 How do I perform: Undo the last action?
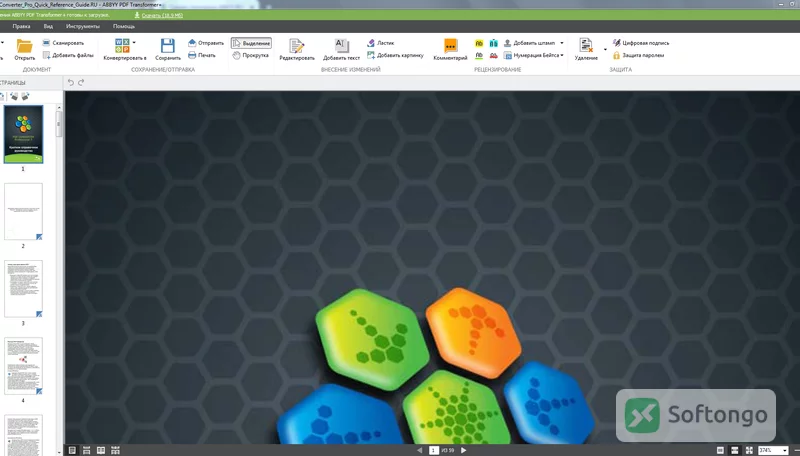coord(71,82)
